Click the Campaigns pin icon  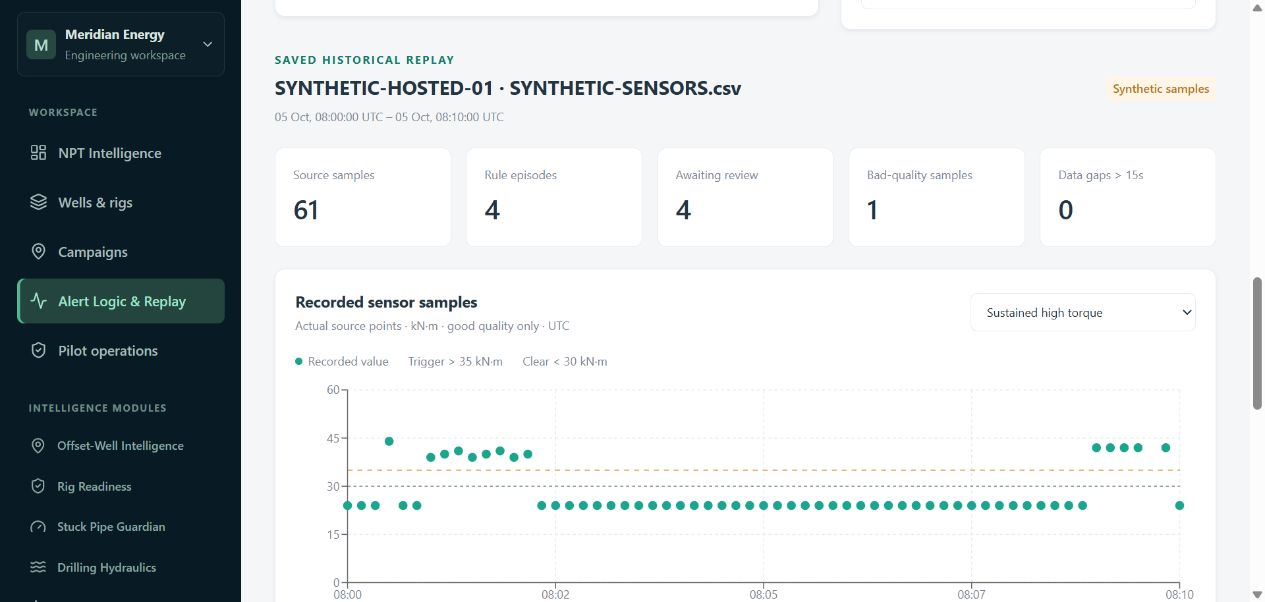pyautogui.click(x=39, y=252)
